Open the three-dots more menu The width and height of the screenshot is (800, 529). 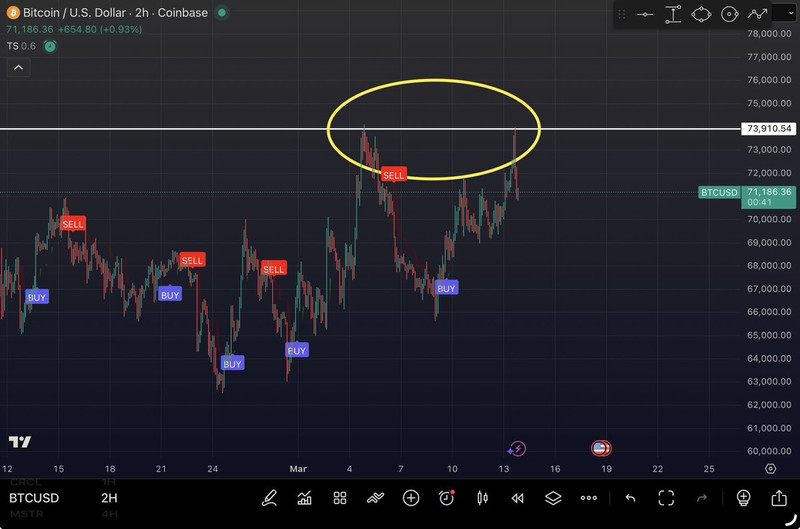tap(588, 498)
